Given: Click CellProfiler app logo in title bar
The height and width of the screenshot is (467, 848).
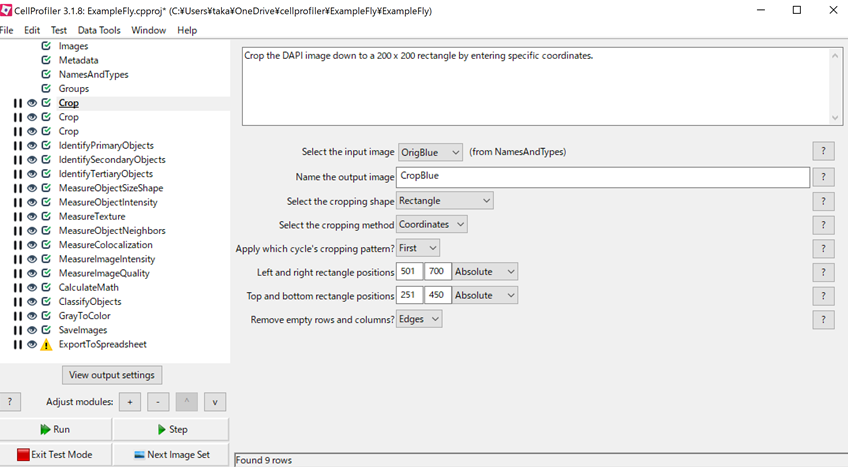Looking at the screenshot, I should click(6, 10).
